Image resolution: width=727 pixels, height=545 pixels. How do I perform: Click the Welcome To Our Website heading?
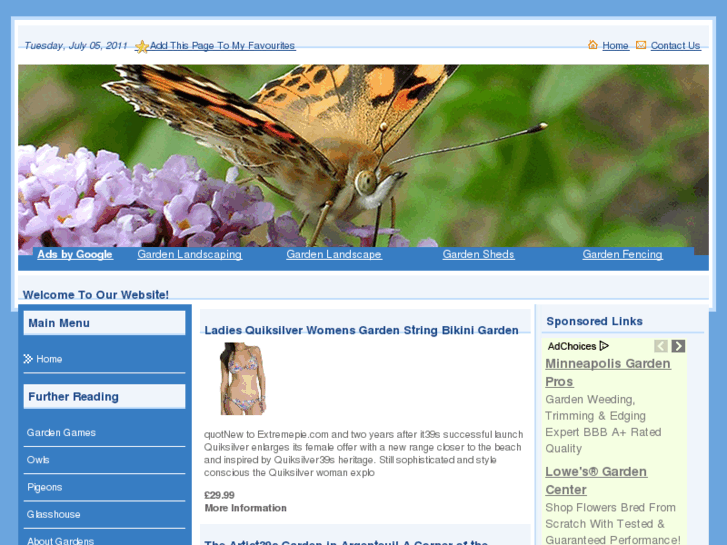click(x=96, y=295)
